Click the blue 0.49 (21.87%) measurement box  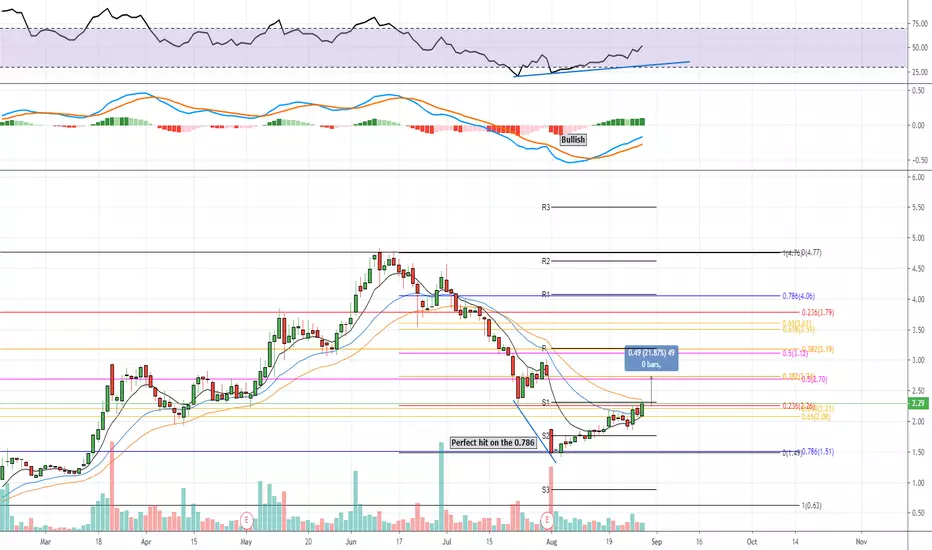(651, 359)
